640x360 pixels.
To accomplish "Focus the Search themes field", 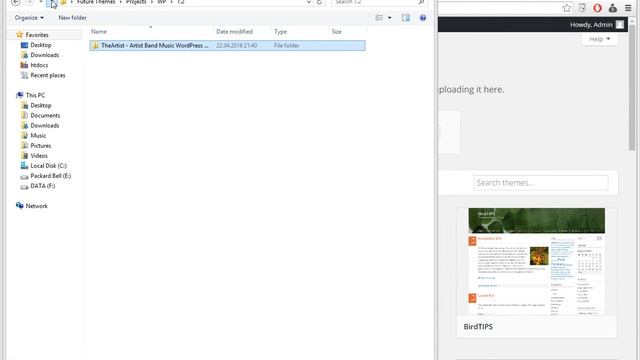I will (541, 183).
